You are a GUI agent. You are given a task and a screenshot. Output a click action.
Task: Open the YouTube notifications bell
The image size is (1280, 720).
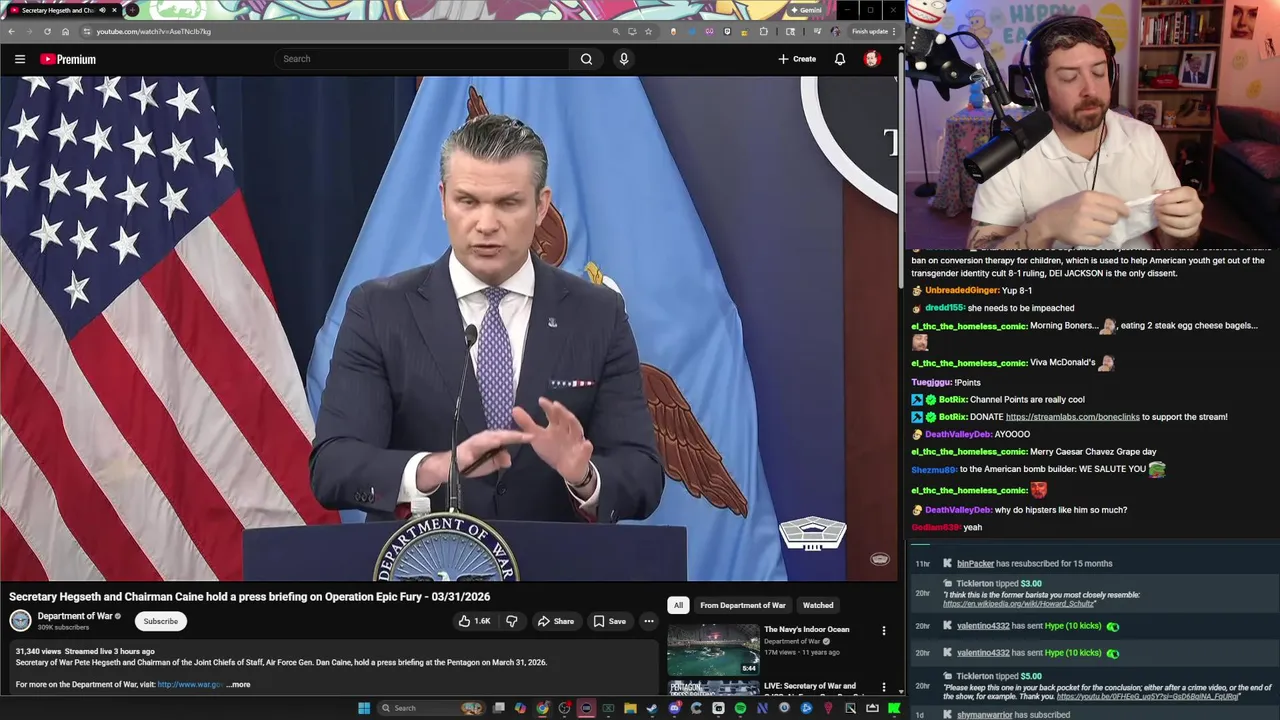(x=840, y=59)
